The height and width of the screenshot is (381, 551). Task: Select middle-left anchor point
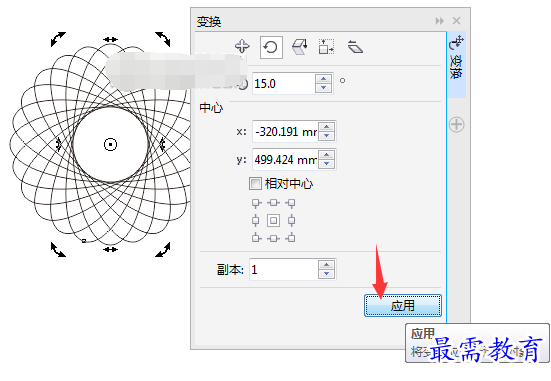tap(256, 221)
